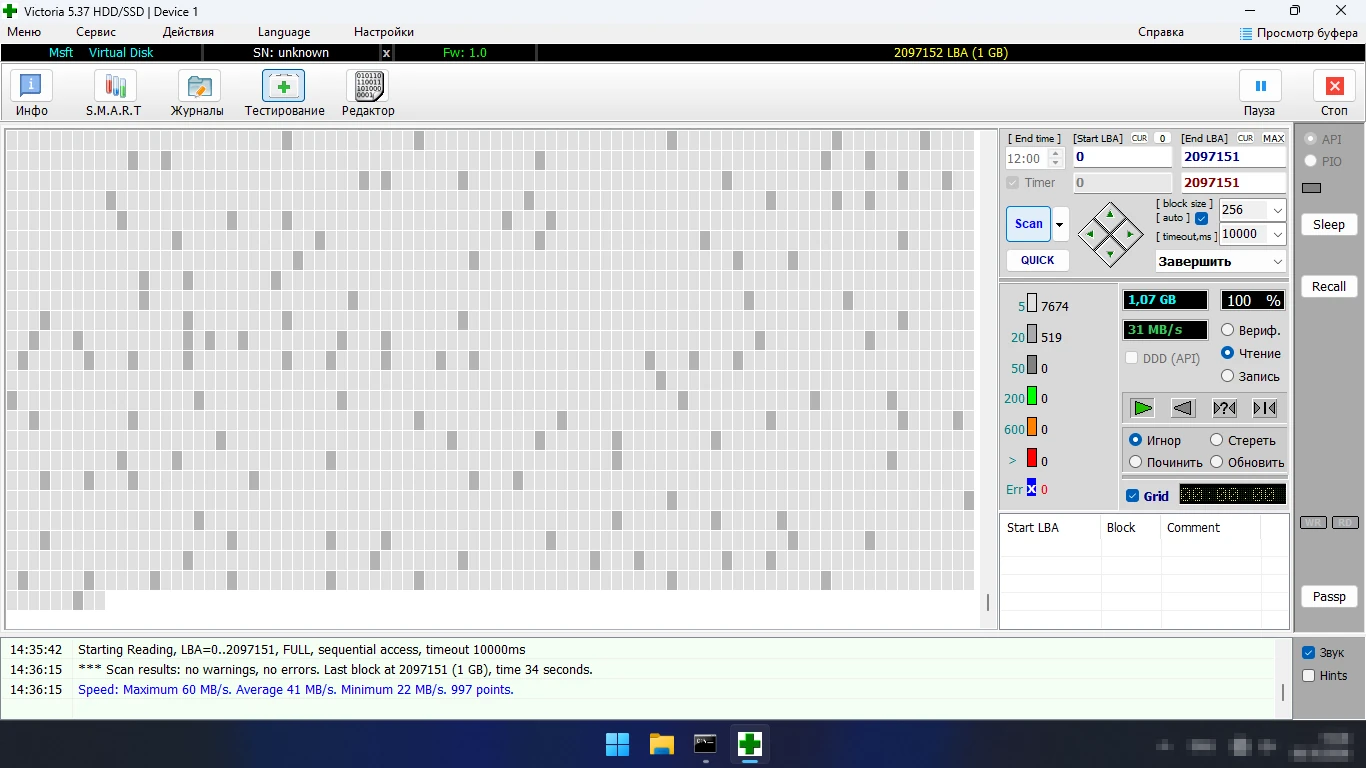Select the Починить remap option
This screenshot has height=768, width=1366.
pos(1166,462)
